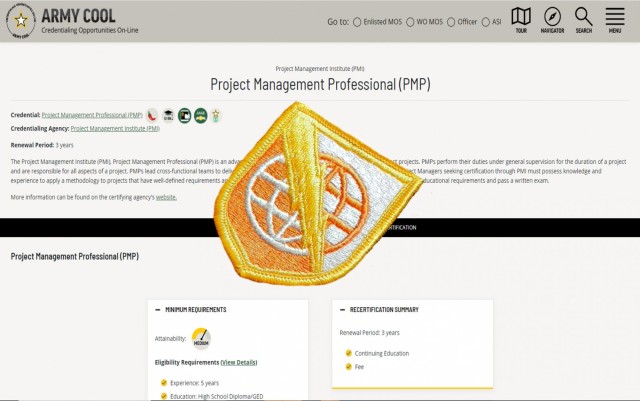Screen dimensions: 640x401
Task: Click the Project Management Professional (PMP) section heading
Action: (75, 256)
